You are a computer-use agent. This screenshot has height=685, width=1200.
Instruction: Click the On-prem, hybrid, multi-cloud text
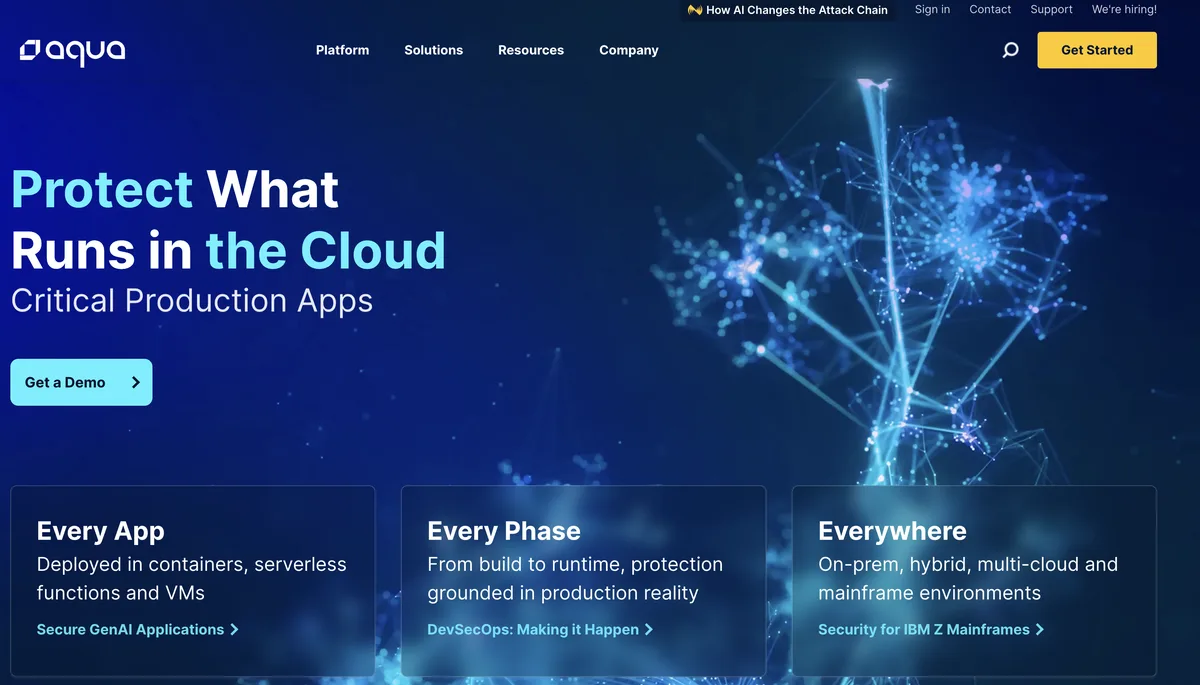(x=968, y=578)
